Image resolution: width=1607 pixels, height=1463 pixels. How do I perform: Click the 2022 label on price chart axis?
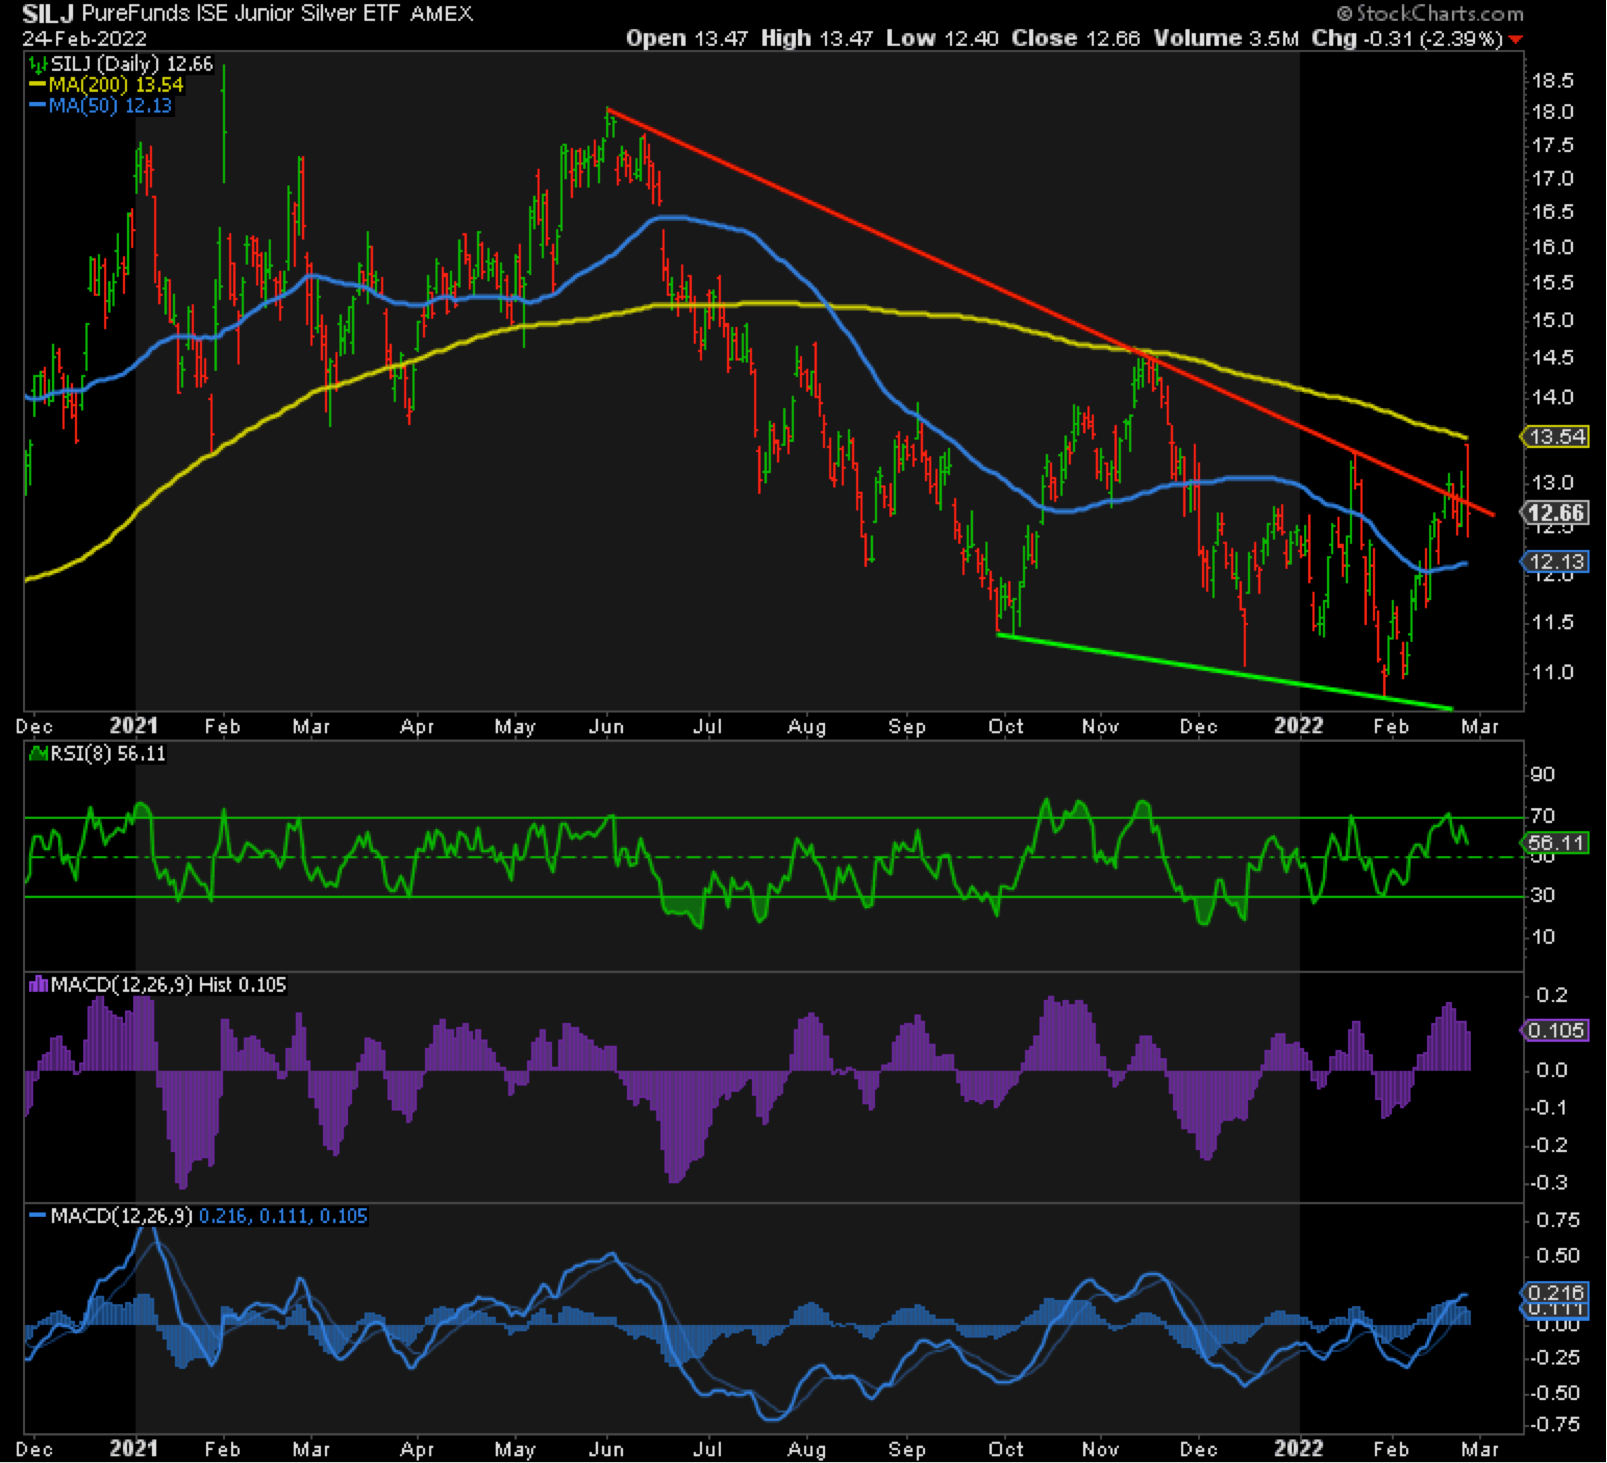(x=1298, y=726)
